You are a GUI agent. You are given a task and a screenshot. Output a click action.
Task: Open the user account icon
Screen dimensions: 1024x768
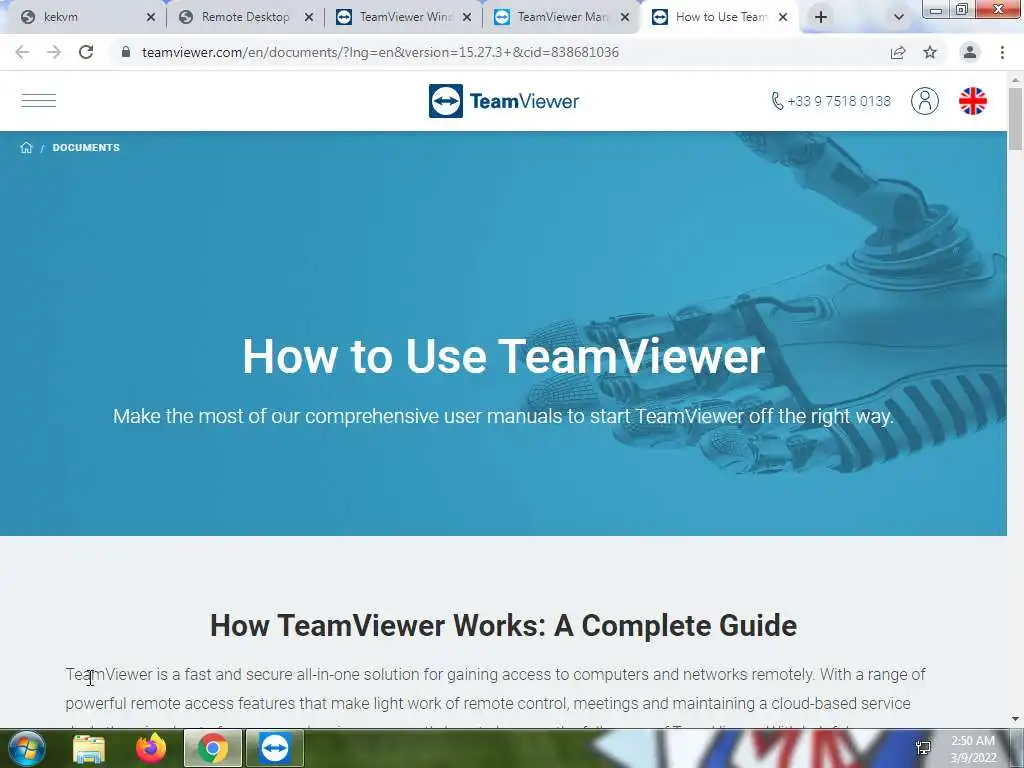pos(925,101)
